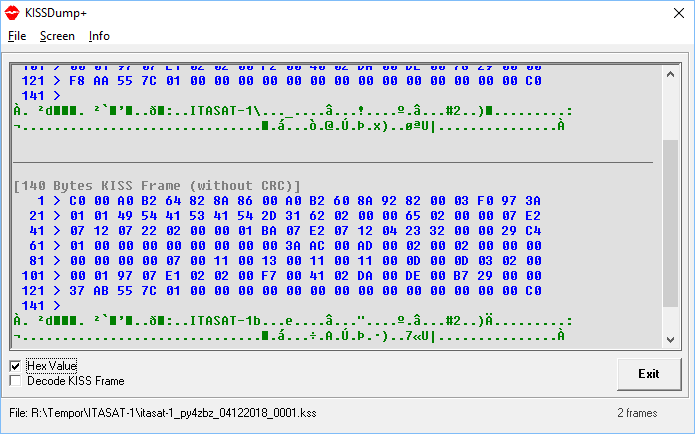Click the Exit button
This screenshot has height=434, width=695.
[649, 374]
